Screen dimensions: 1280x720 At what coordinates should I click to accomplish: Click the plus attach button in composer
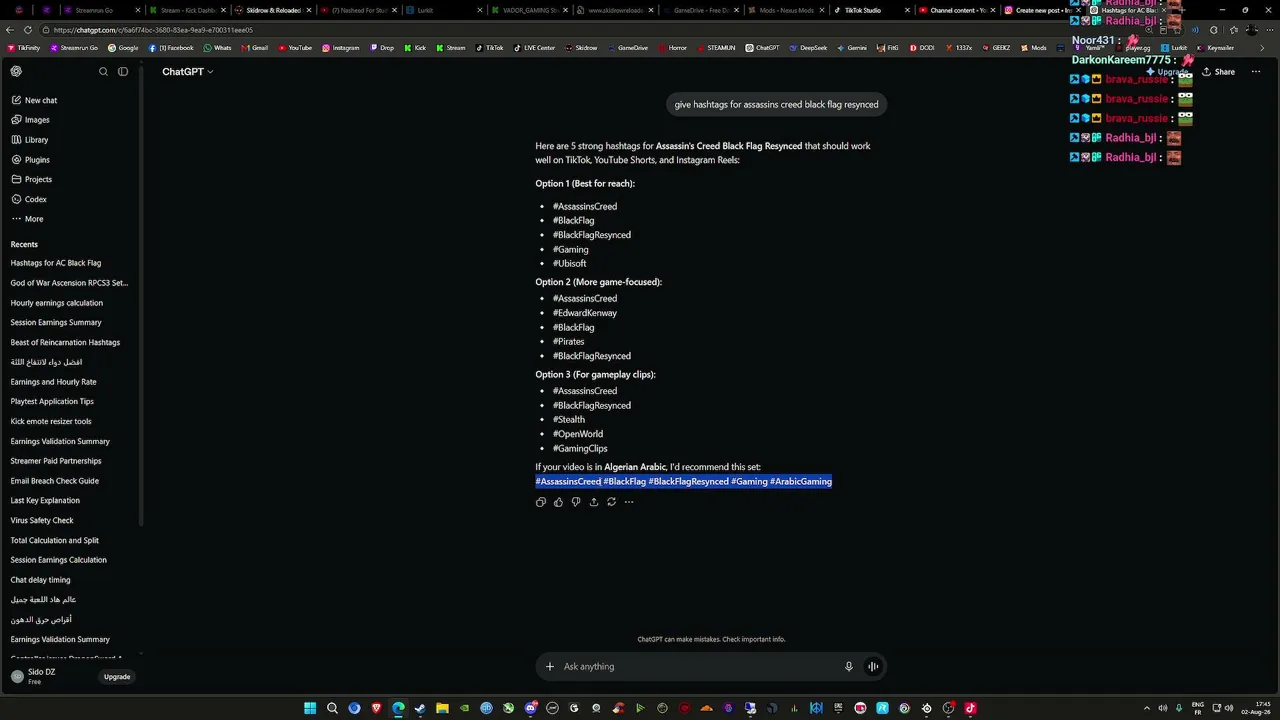point(549,667)
